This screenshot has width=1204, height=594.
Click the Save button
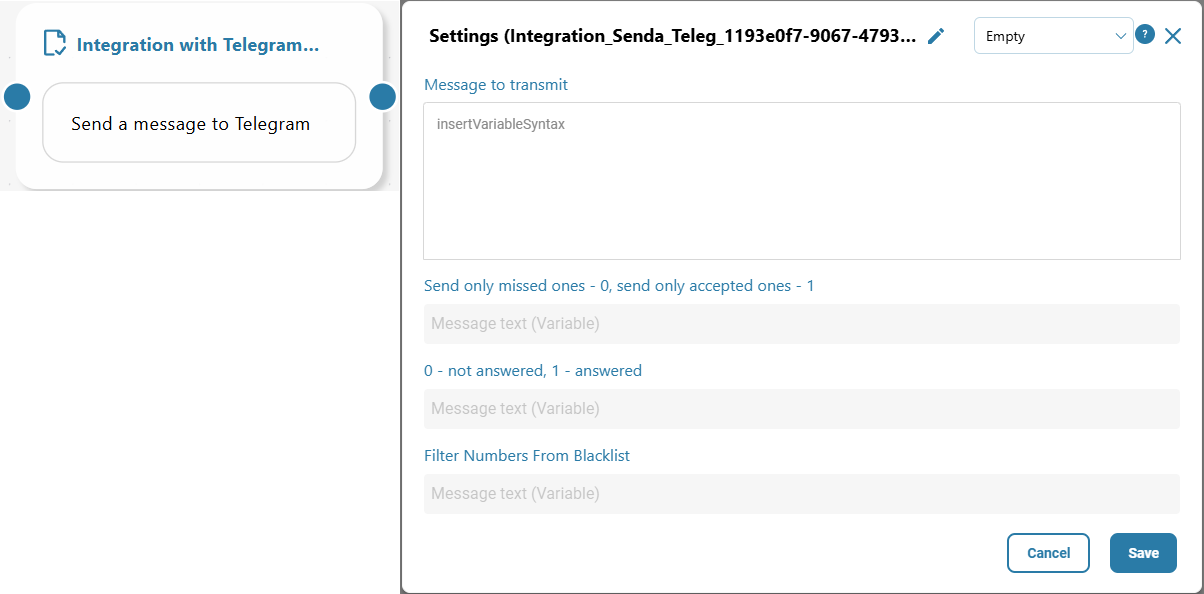click(1143, 553)
